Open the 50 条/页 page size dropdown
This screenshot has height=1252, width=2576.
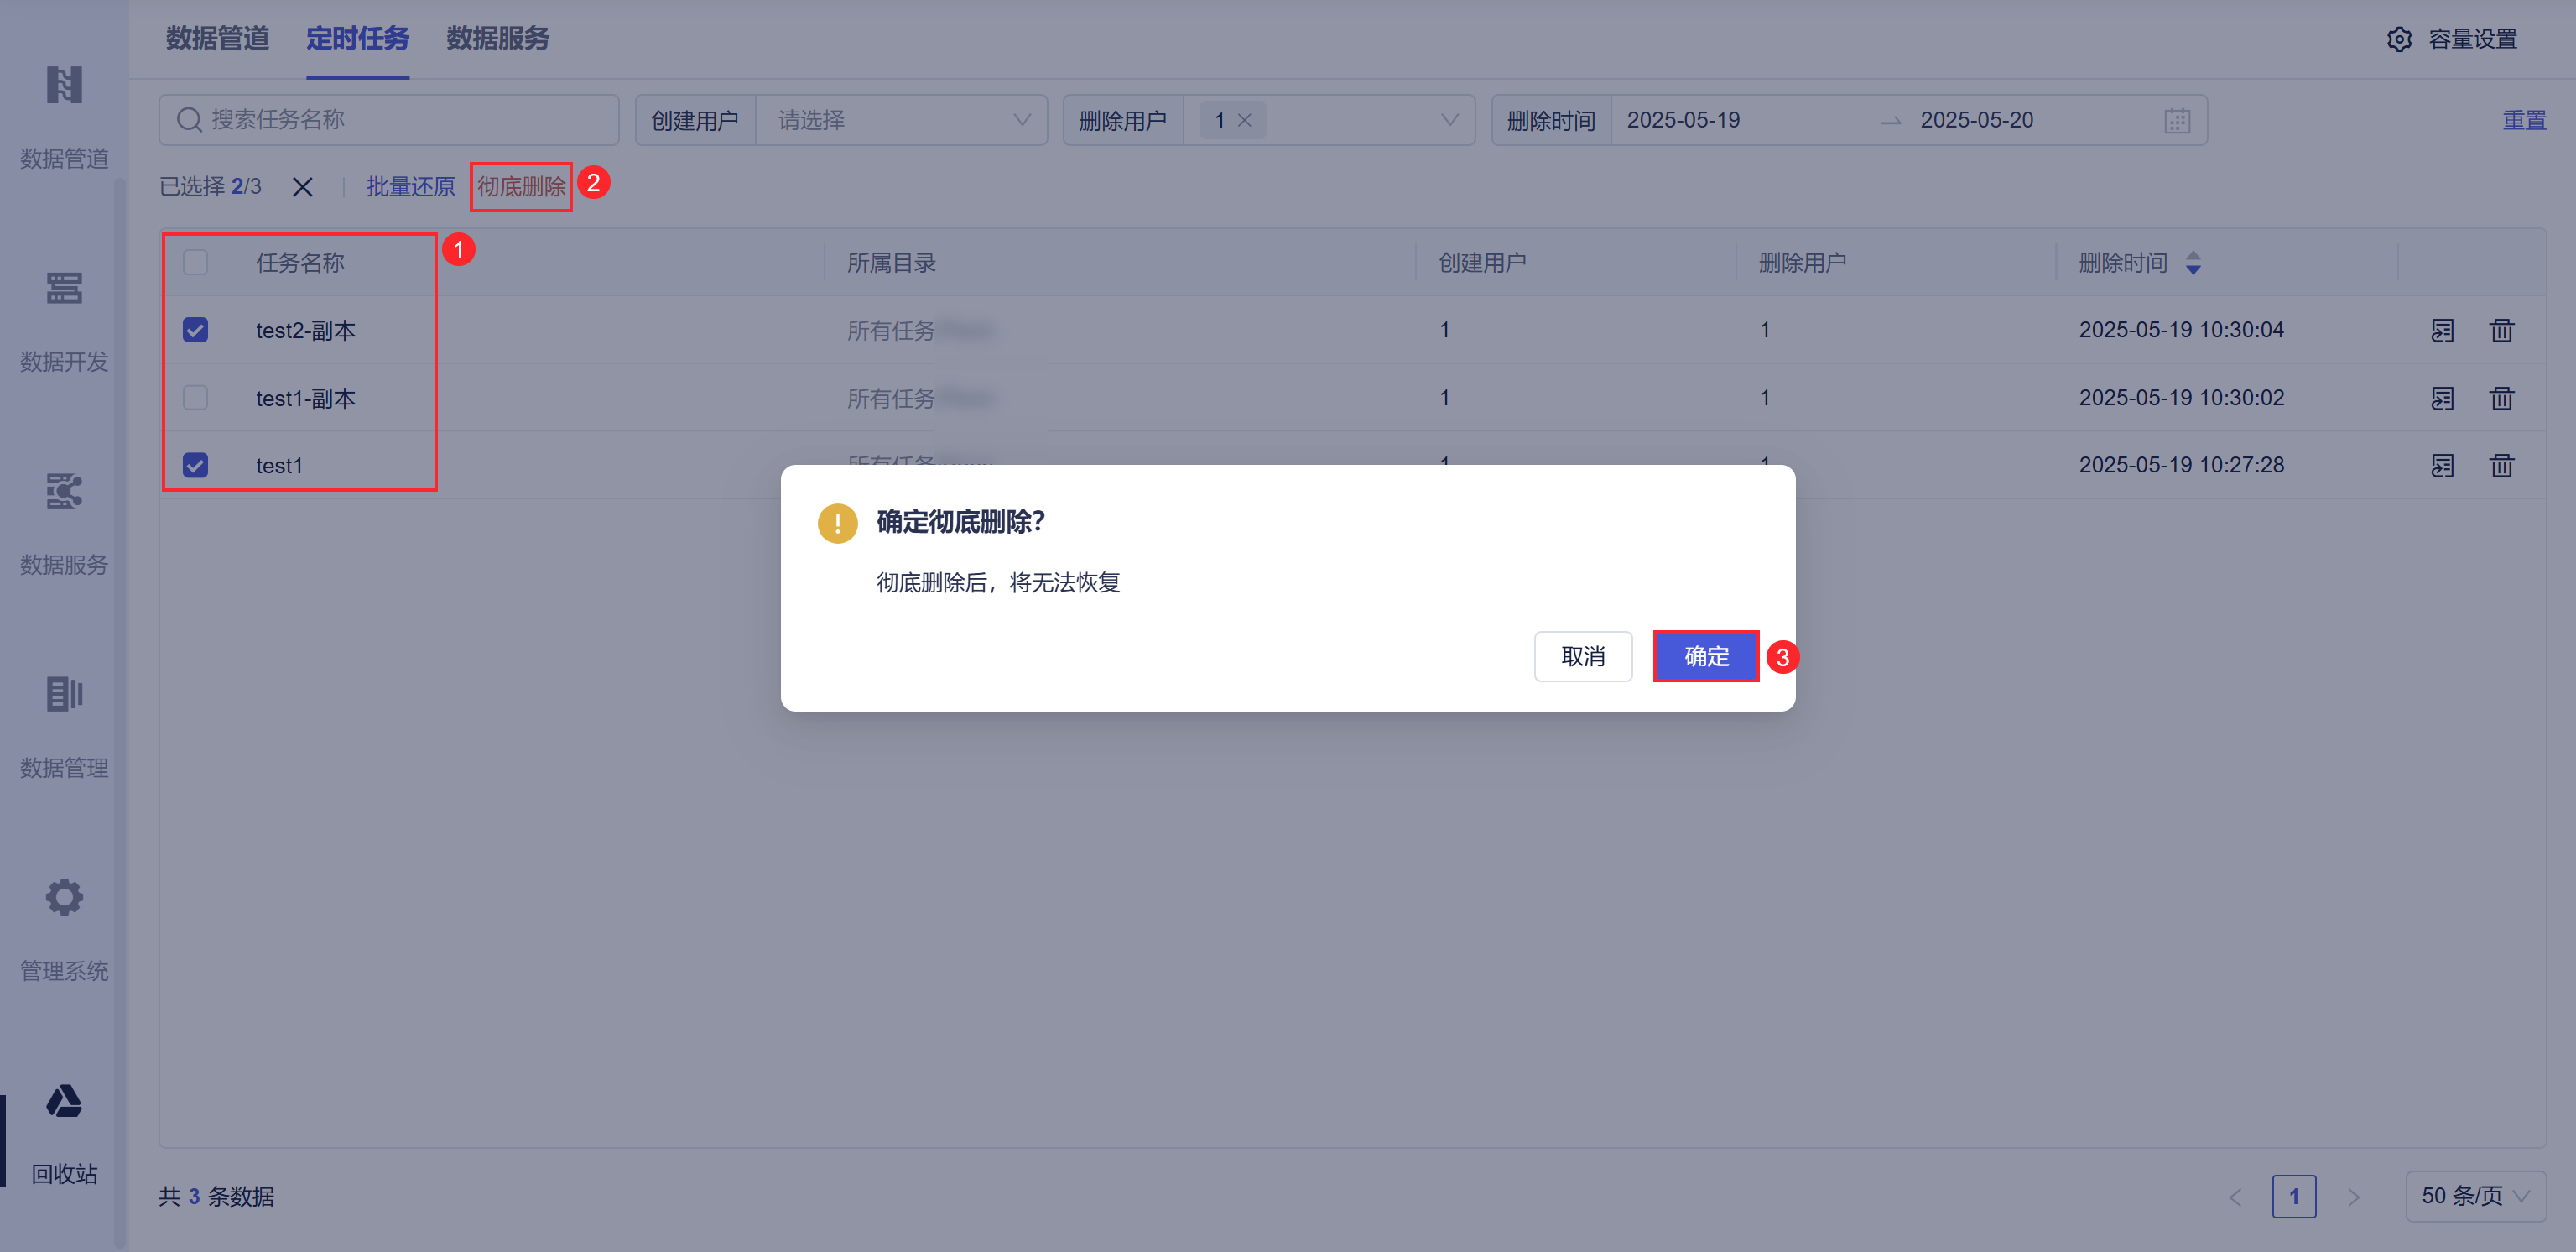click(2474, 1196)
